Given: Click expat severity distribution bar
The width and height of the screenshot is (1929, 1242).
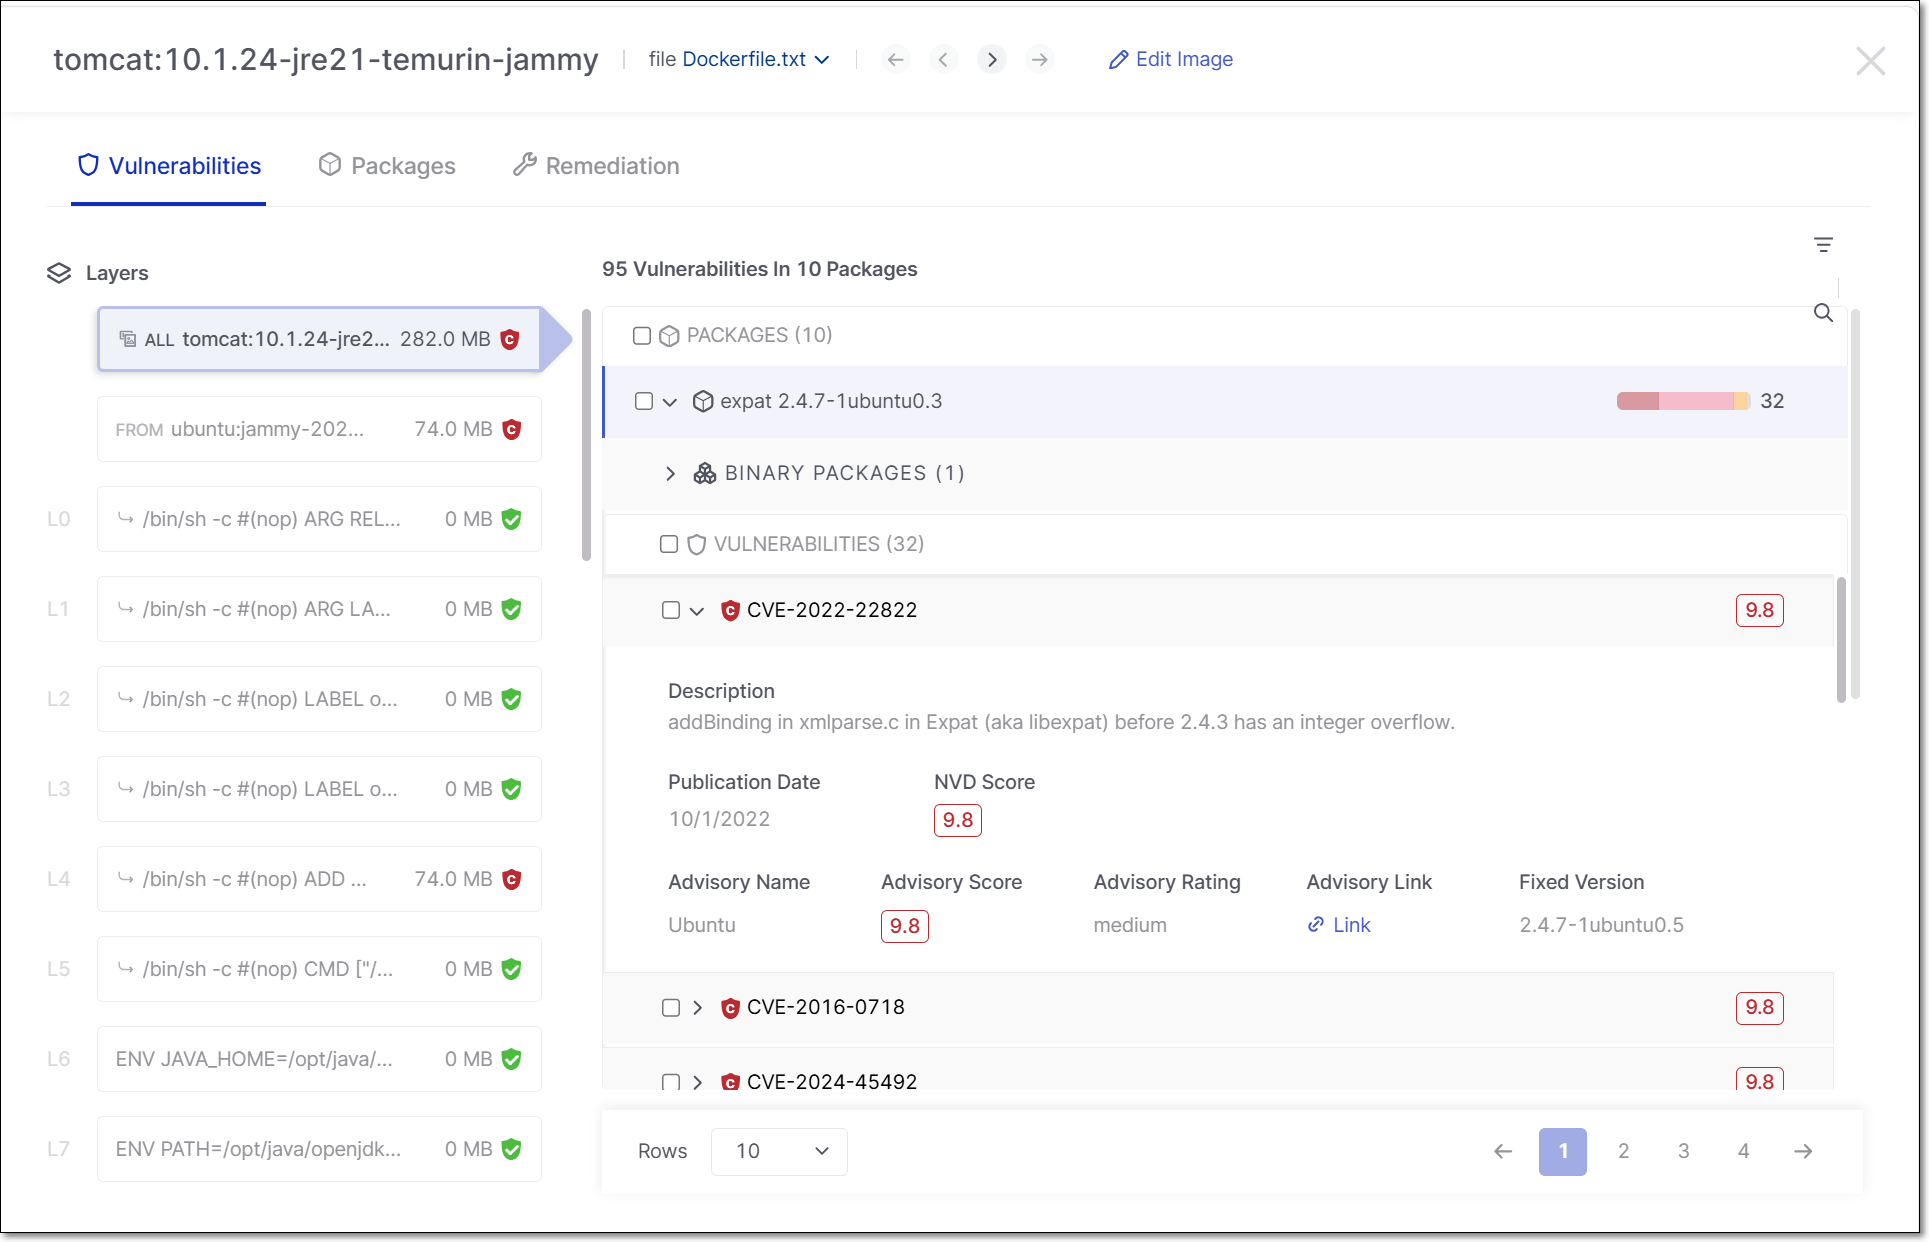Looking at the screenshot, I should (x=1682, y=401).
